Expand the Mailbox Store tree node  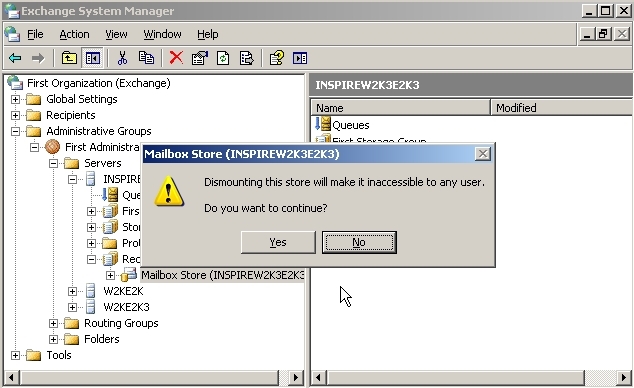pyautogui.click(x=110, y=275)
